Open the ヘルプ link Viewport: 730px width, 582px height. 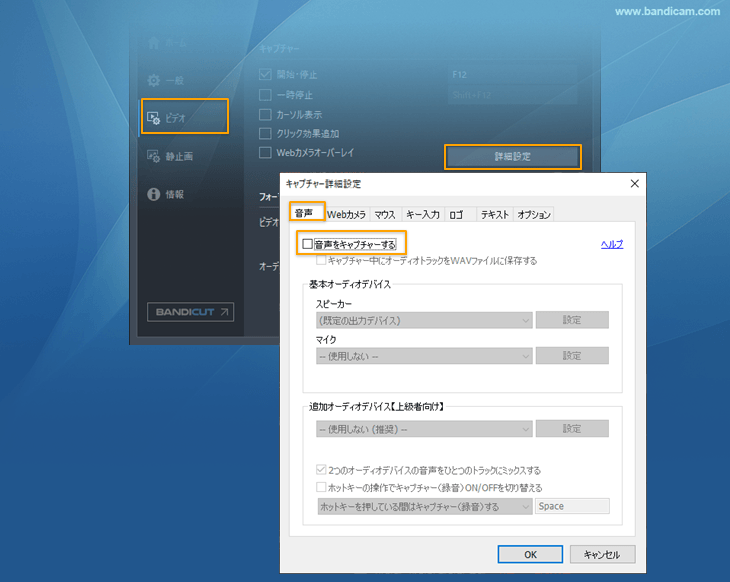click(x=612, y=244)
